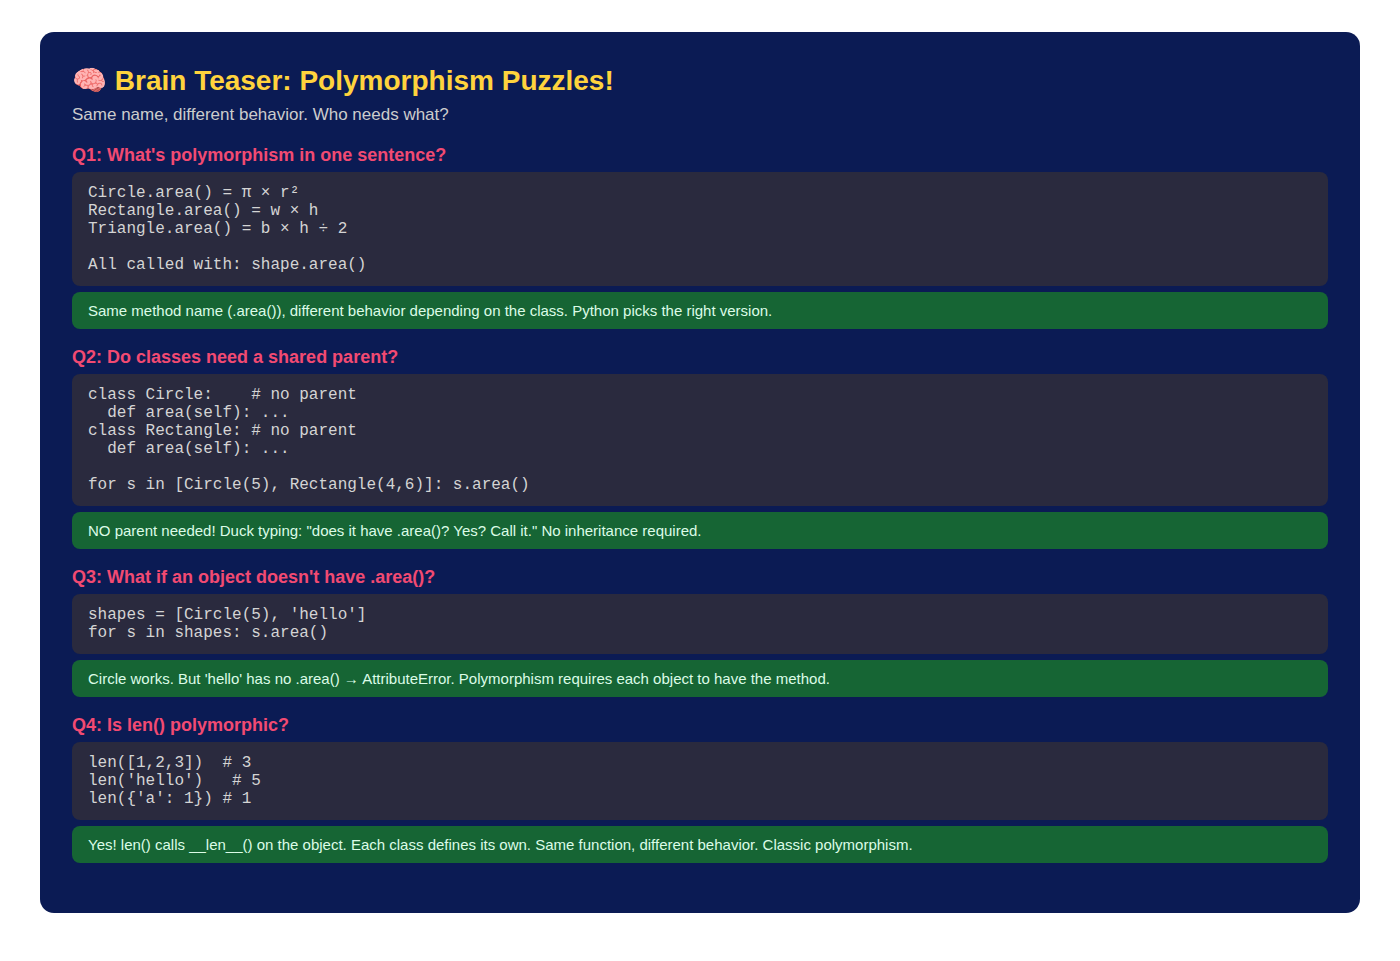Click the green answer starting 'Same method name (.area())'

point(700,311)
